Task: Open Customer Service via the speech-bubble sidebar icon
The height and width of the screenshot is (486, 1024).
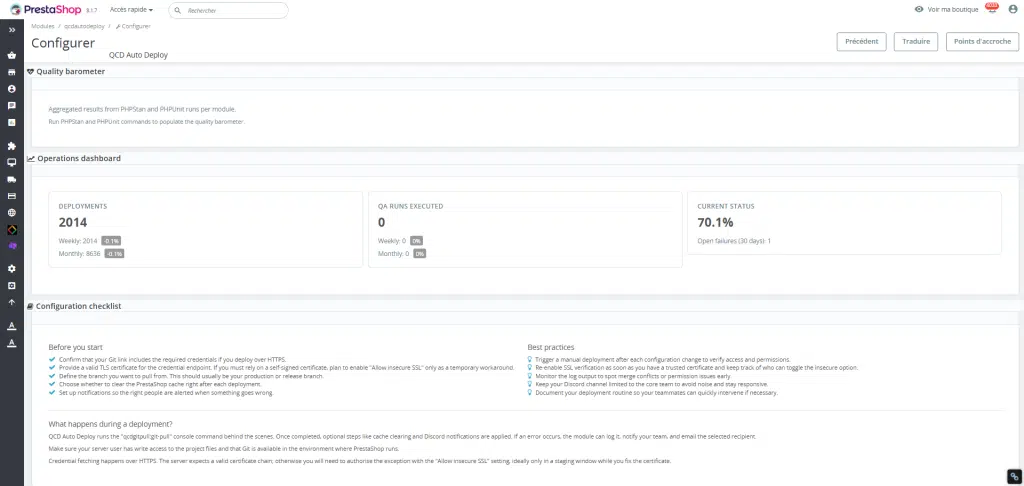Action: [12, 105]
